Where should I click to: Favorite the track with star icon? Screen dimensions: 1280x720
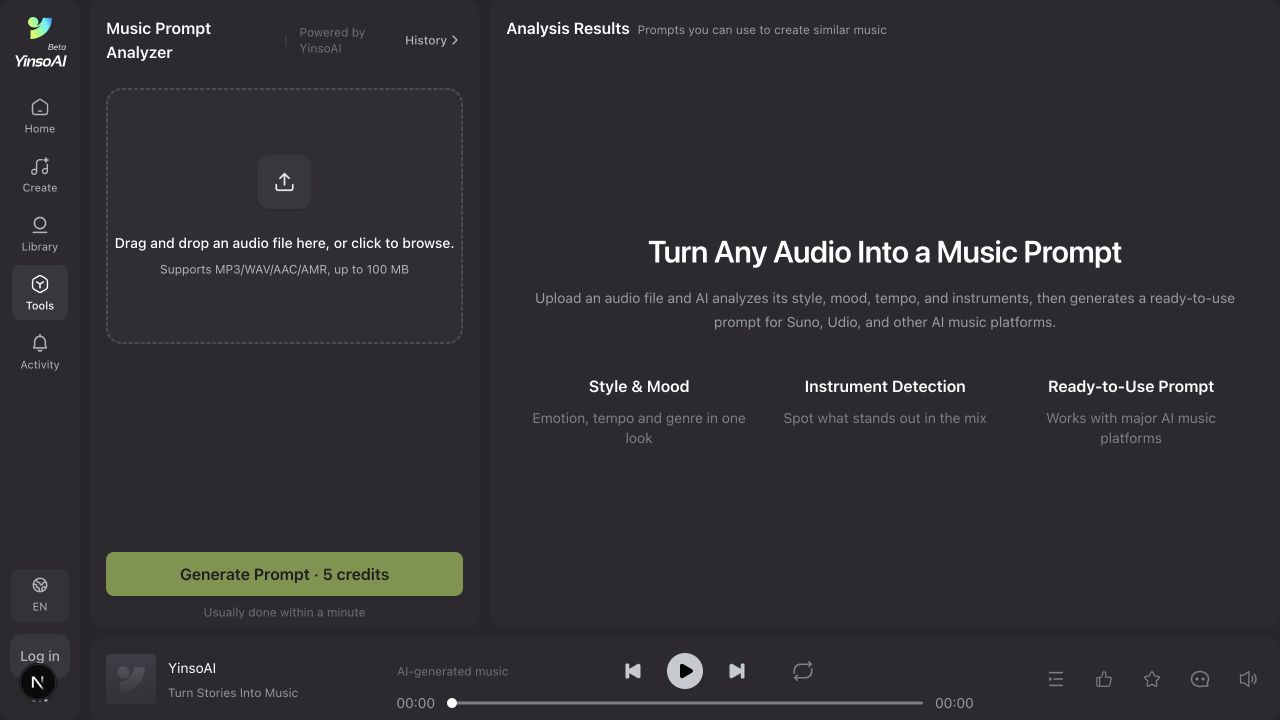[1152, 679]
